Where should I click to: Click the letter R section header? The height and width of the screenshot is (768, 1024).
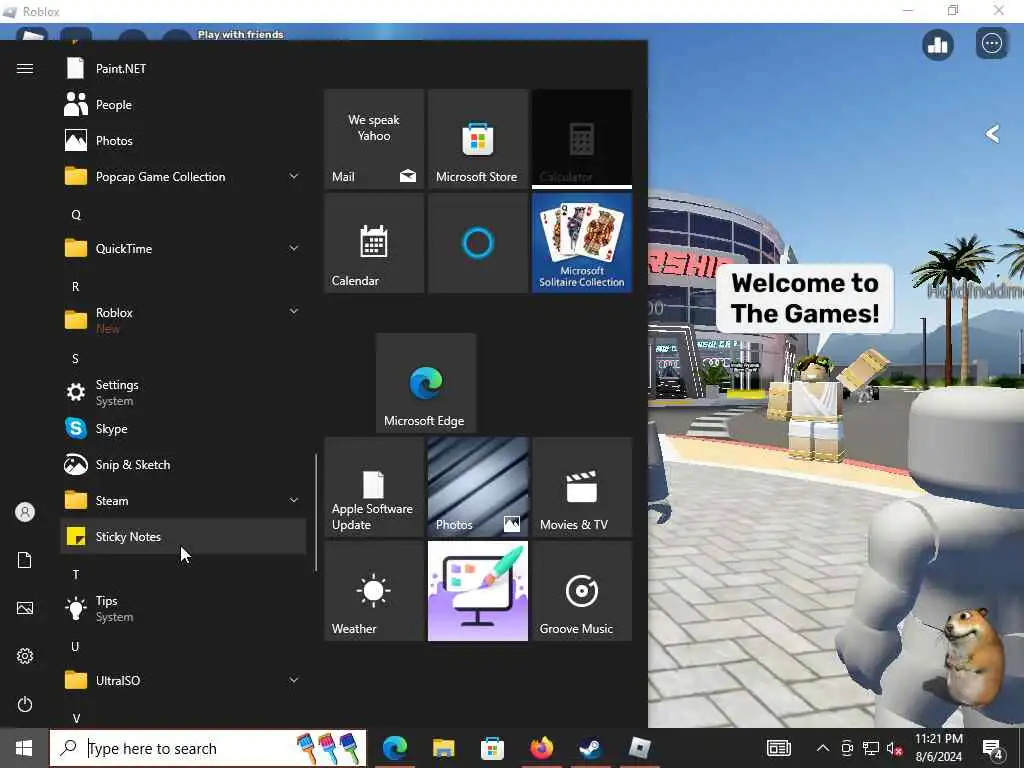coord(76,287)
